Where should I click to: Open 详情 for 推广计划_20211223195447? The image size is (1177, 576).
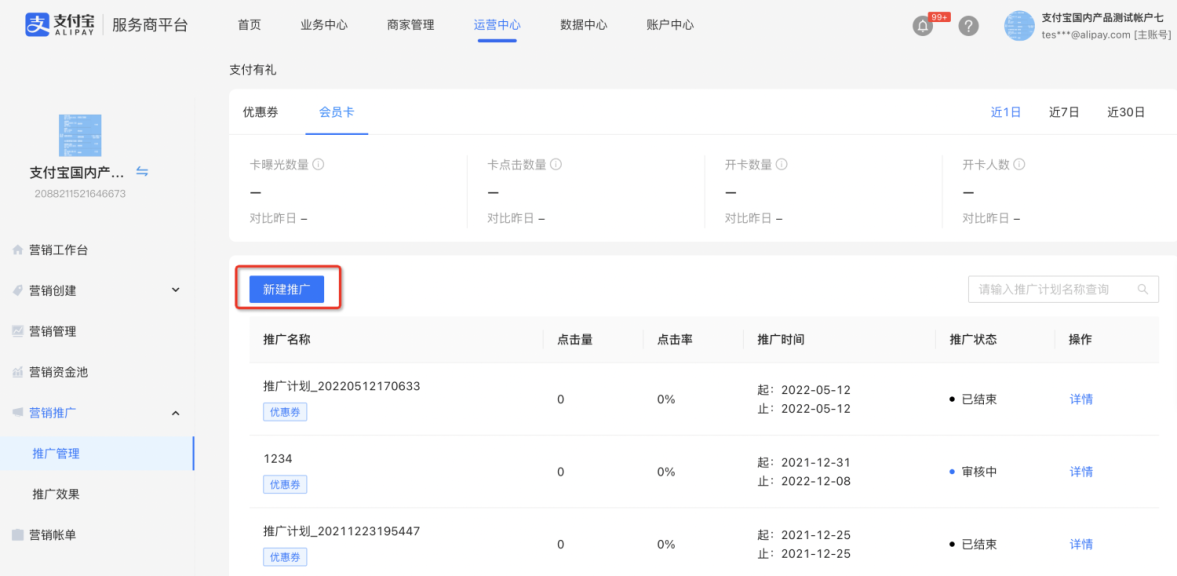(1081, 544)
